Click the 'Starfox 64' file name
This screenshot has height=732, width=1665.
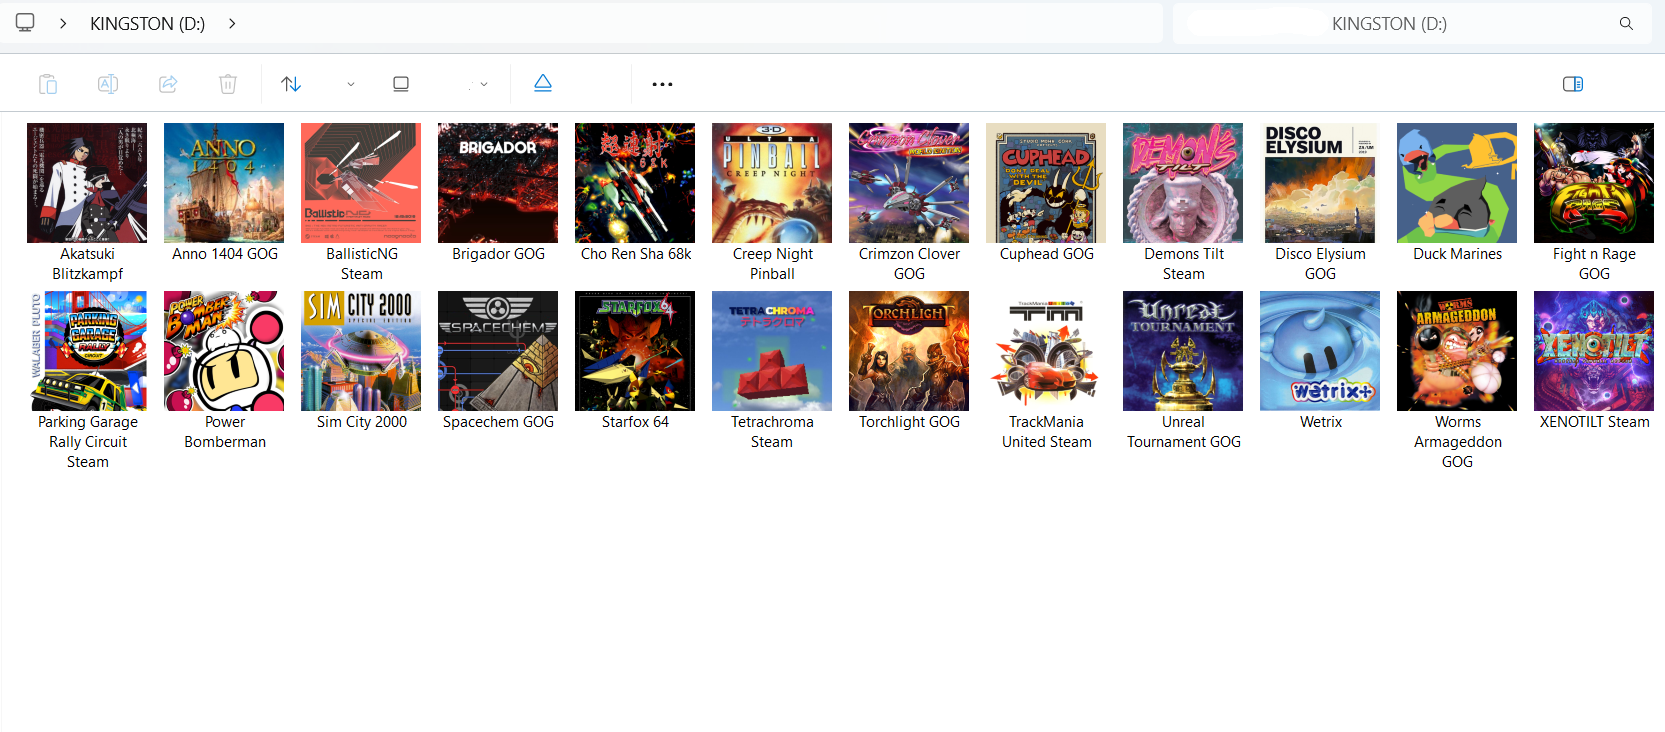point(635,422)
